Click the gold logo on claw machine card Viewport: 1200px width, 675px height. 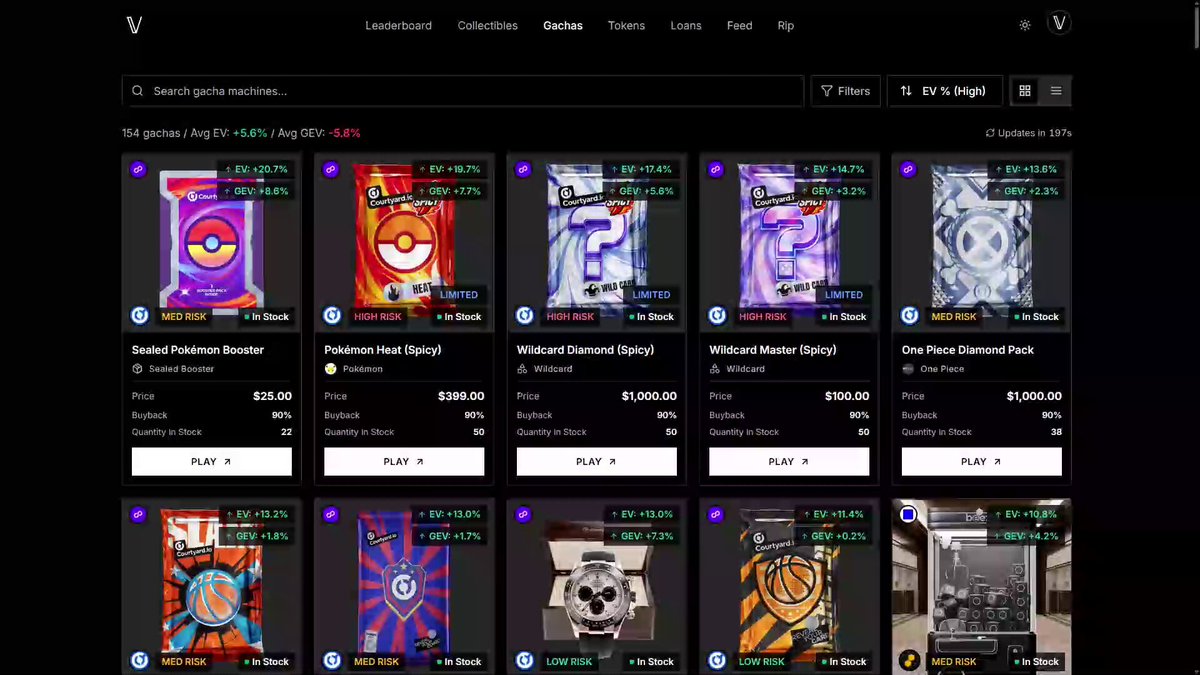910,661
